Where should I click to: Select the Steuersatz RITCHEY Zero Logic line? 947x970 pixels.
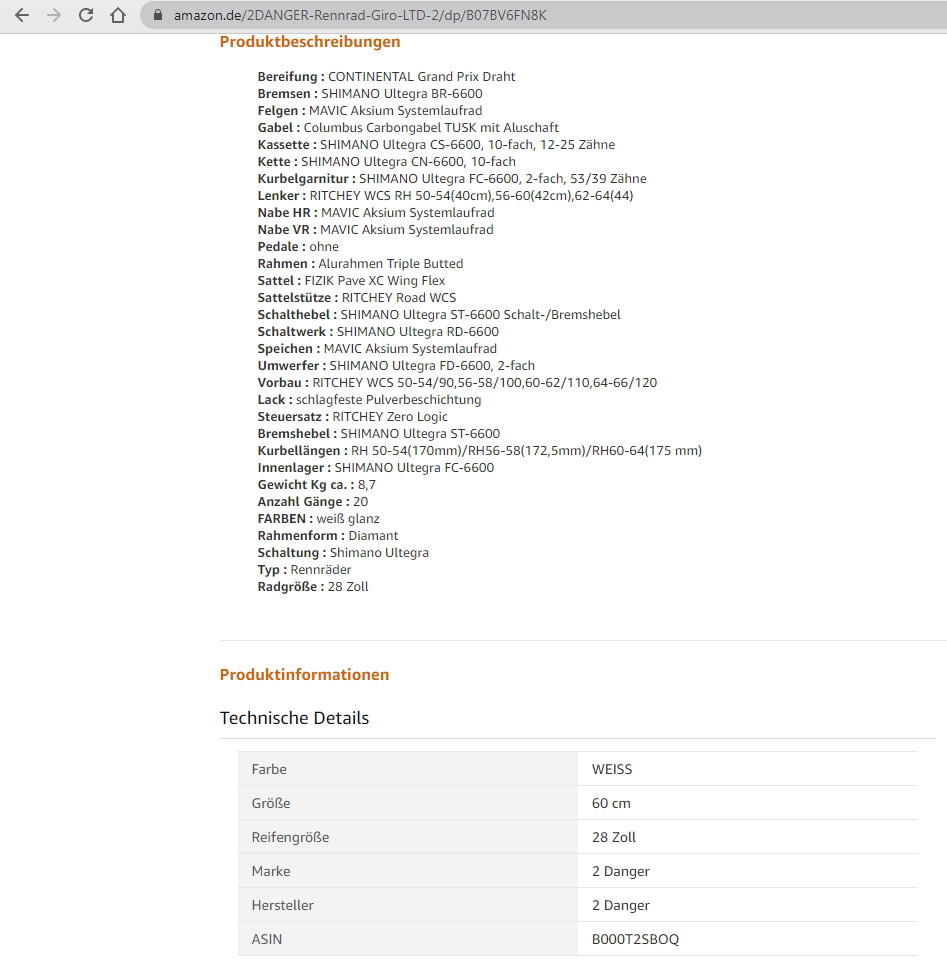[x=353, y=417]
